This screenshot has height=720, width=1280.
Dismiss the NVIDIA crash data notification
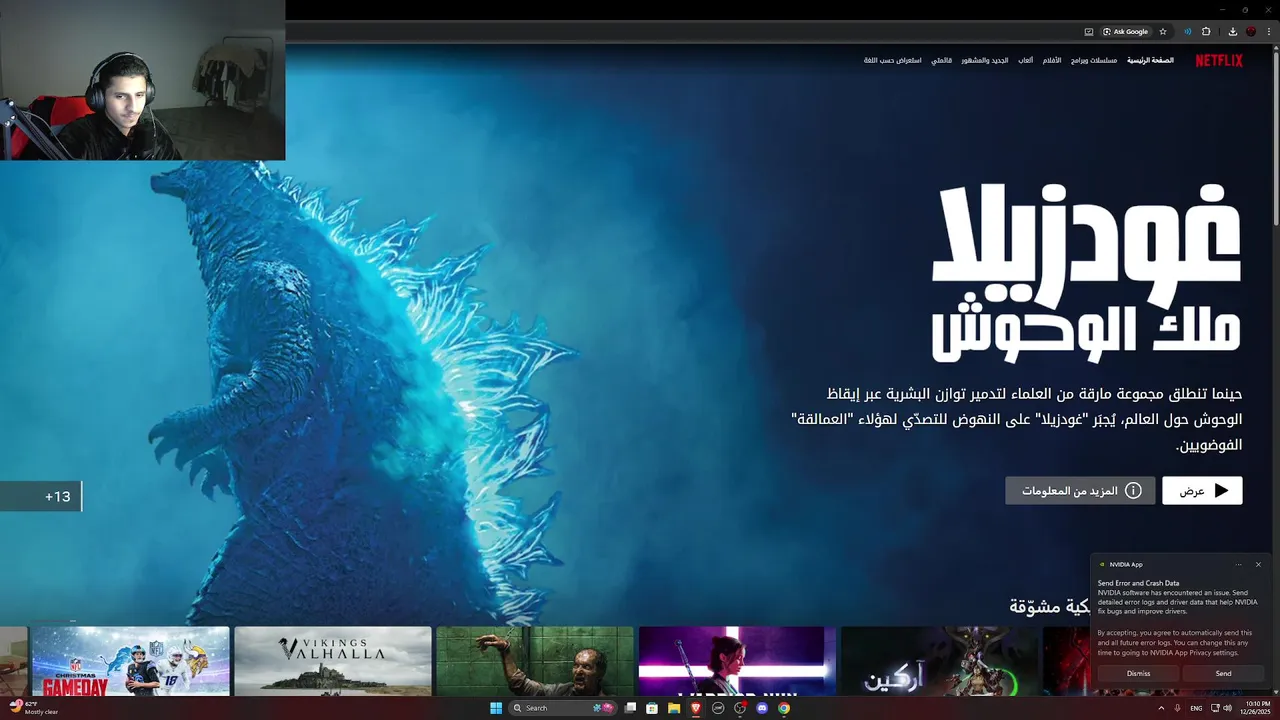[x=1138, y=673]
